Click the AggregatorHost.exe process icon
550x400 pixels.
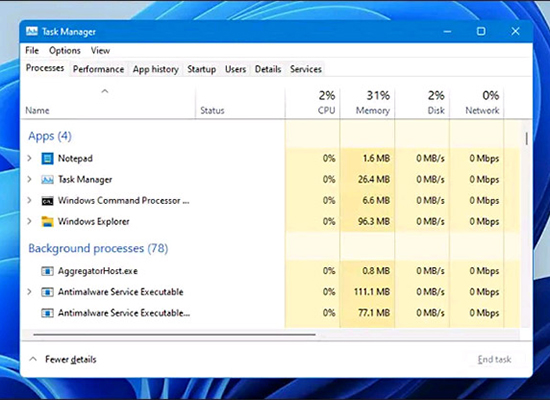(x=47, y=271)
